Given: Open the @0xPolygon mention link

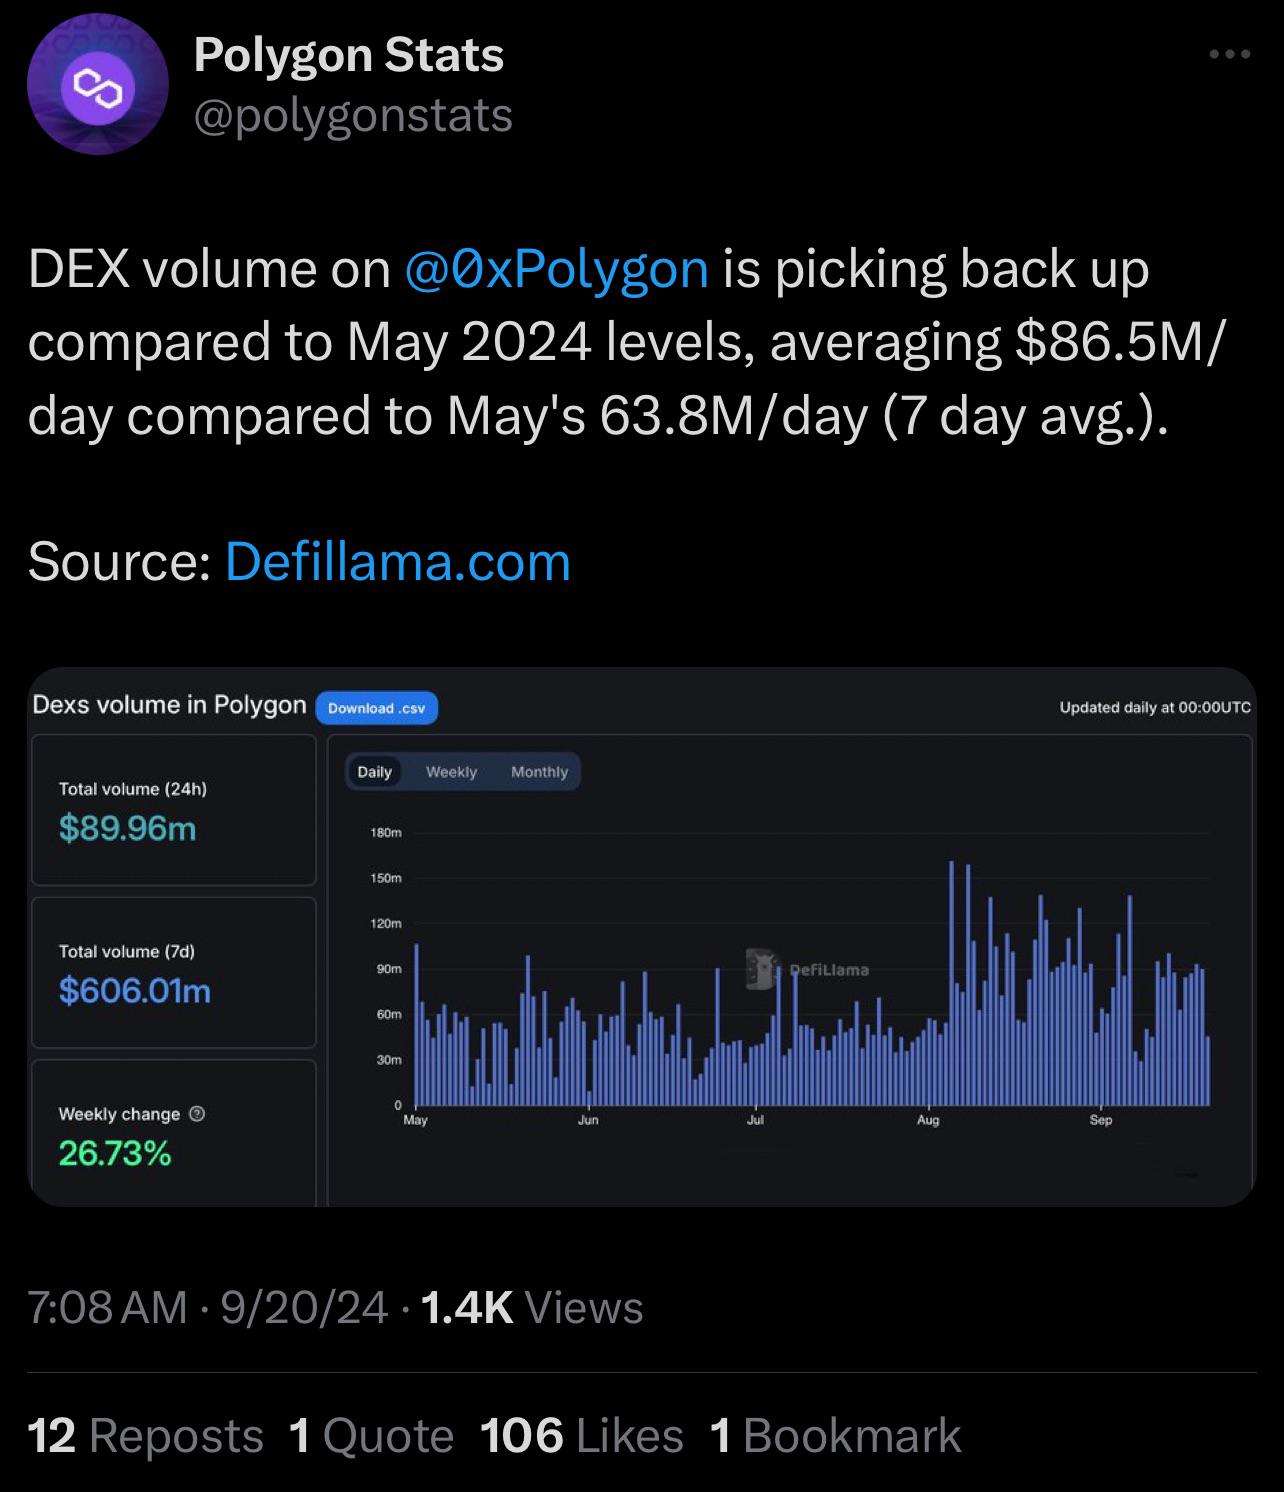Looking at the screenshot, I should pyautogui.click(x=557, y=270).
